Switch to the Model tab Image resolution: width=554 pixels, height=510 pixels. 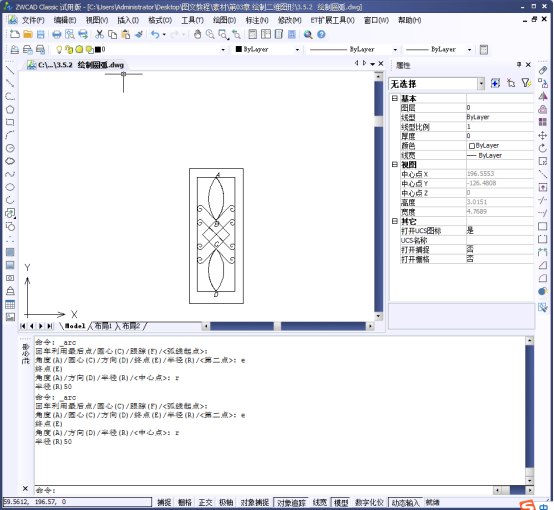click(75, 326)
